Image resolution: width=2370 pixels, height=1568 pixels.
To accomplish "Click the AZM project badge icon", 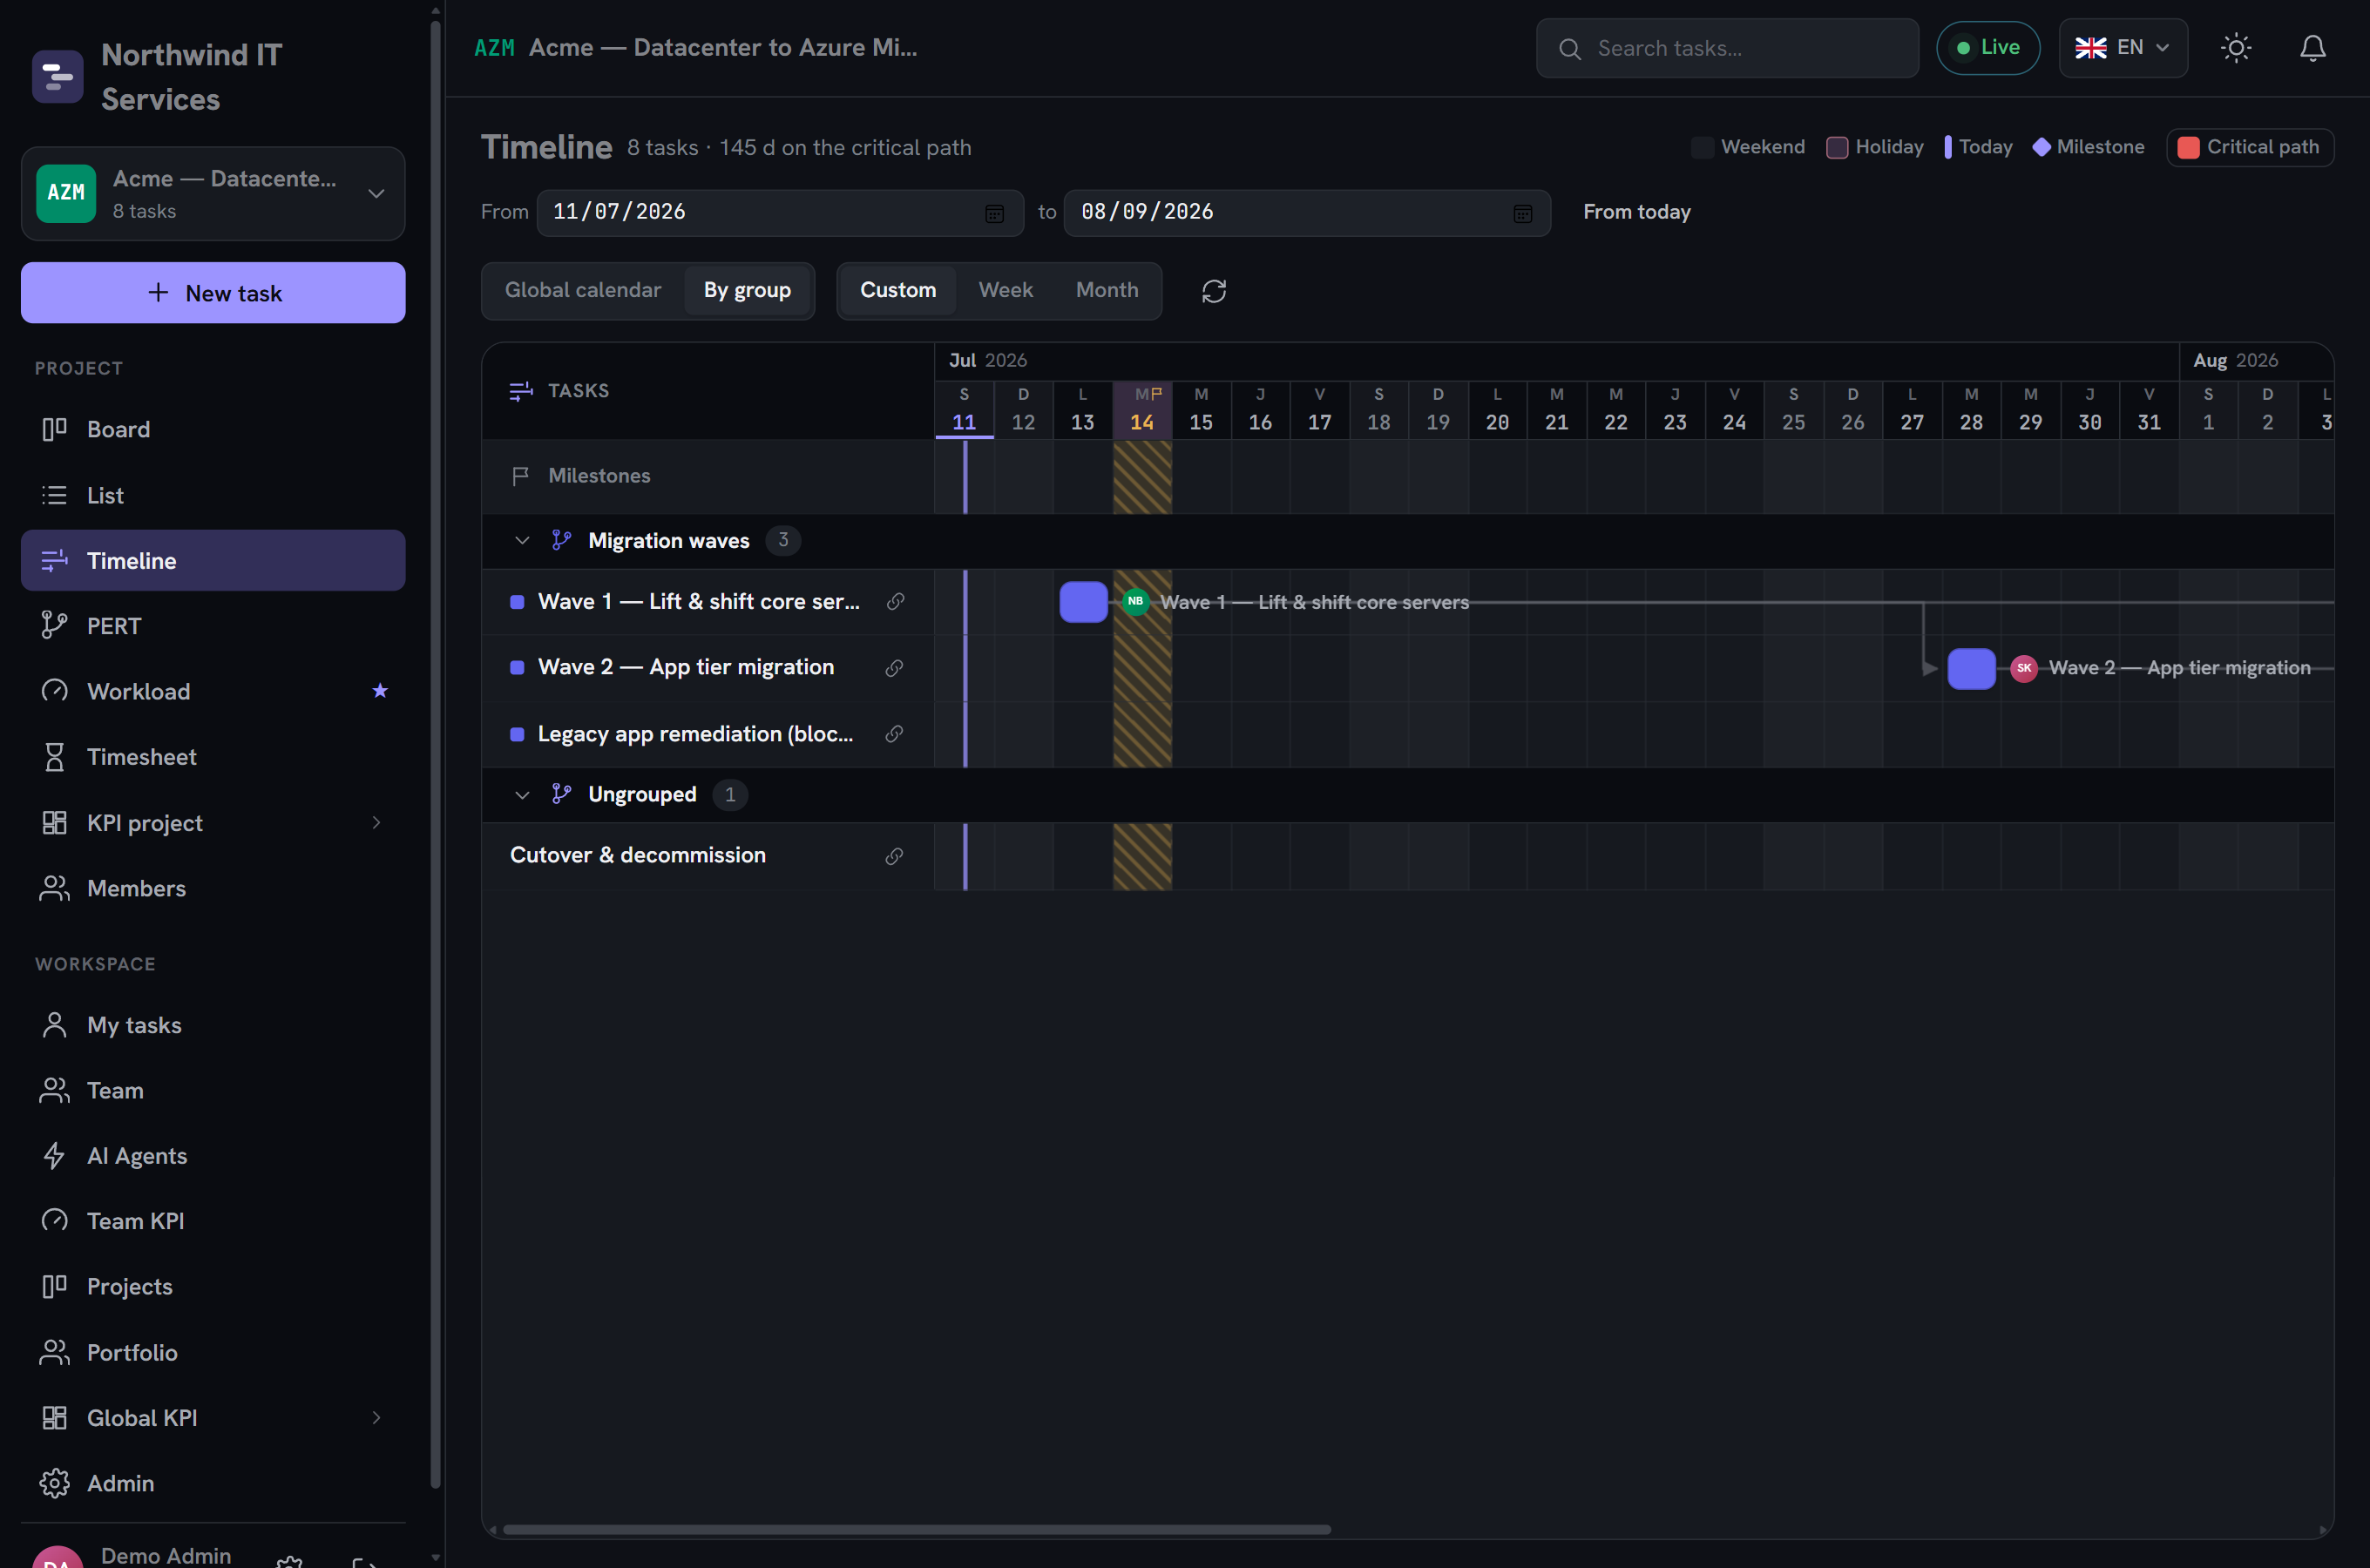I will click(x=66, y=193).
